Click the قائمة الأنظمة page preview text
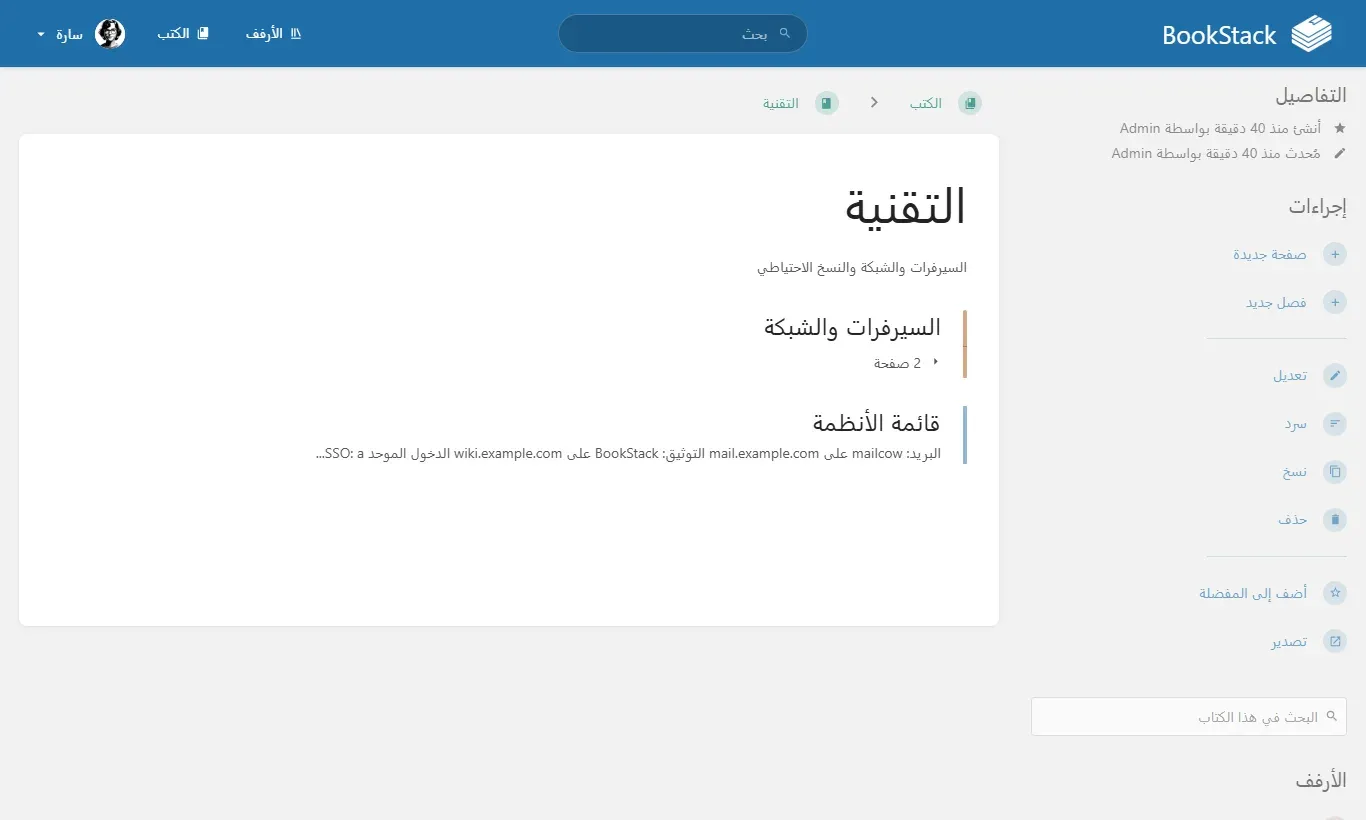 pyautogui.click(x=628, y=453)
